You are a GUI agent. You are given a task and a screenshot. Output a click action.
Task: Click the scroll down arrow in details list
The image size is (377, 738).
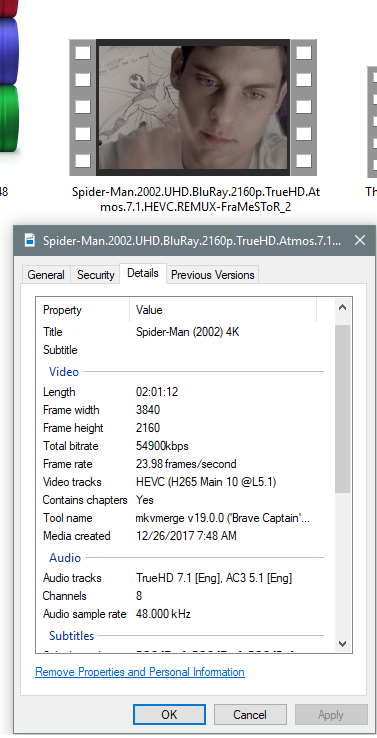pos(342,643)
